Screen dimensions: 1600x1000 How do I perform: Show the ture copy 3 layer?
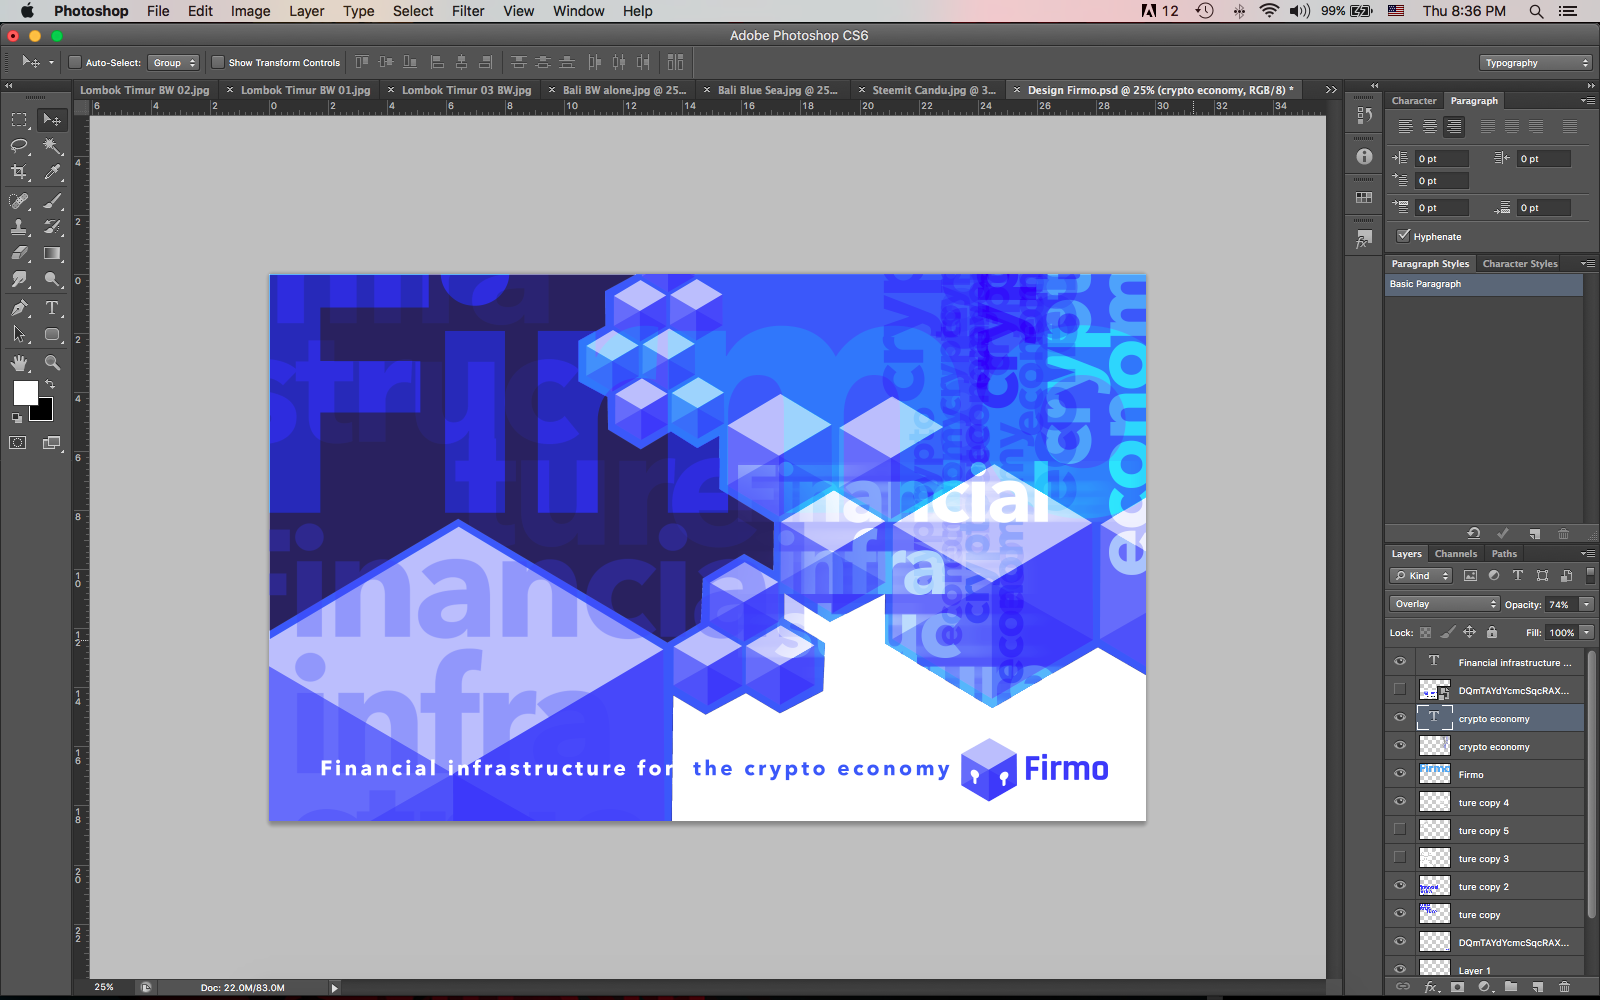[x=1400, y=858]
